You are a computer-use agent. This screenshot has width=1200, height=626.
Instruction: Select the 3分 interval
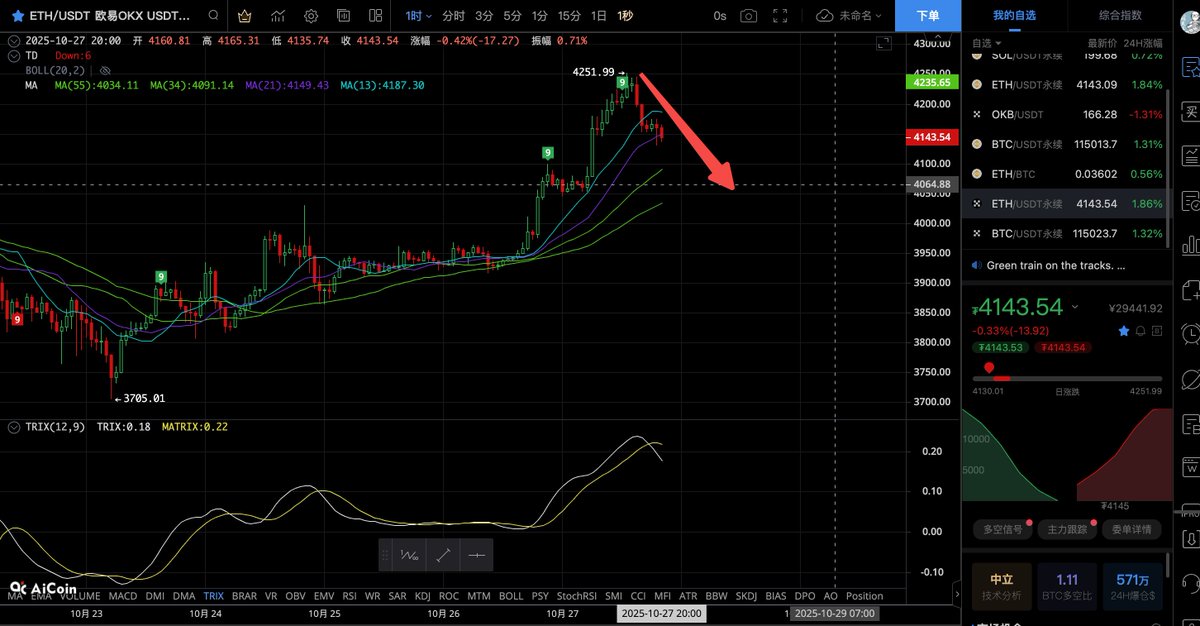pos(484,16)
